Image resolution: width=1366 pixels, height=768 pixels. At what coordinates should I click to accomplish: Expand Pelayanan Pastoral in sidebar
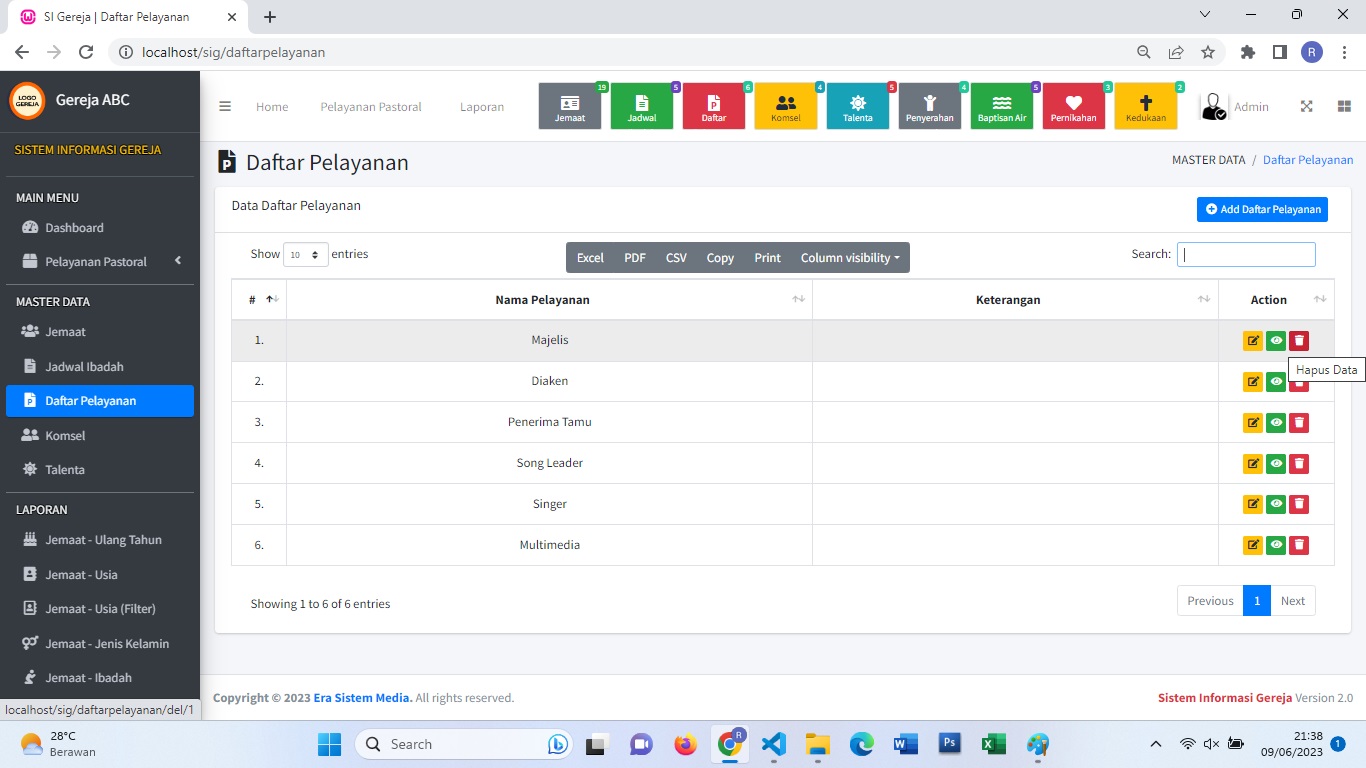(100, 262)
